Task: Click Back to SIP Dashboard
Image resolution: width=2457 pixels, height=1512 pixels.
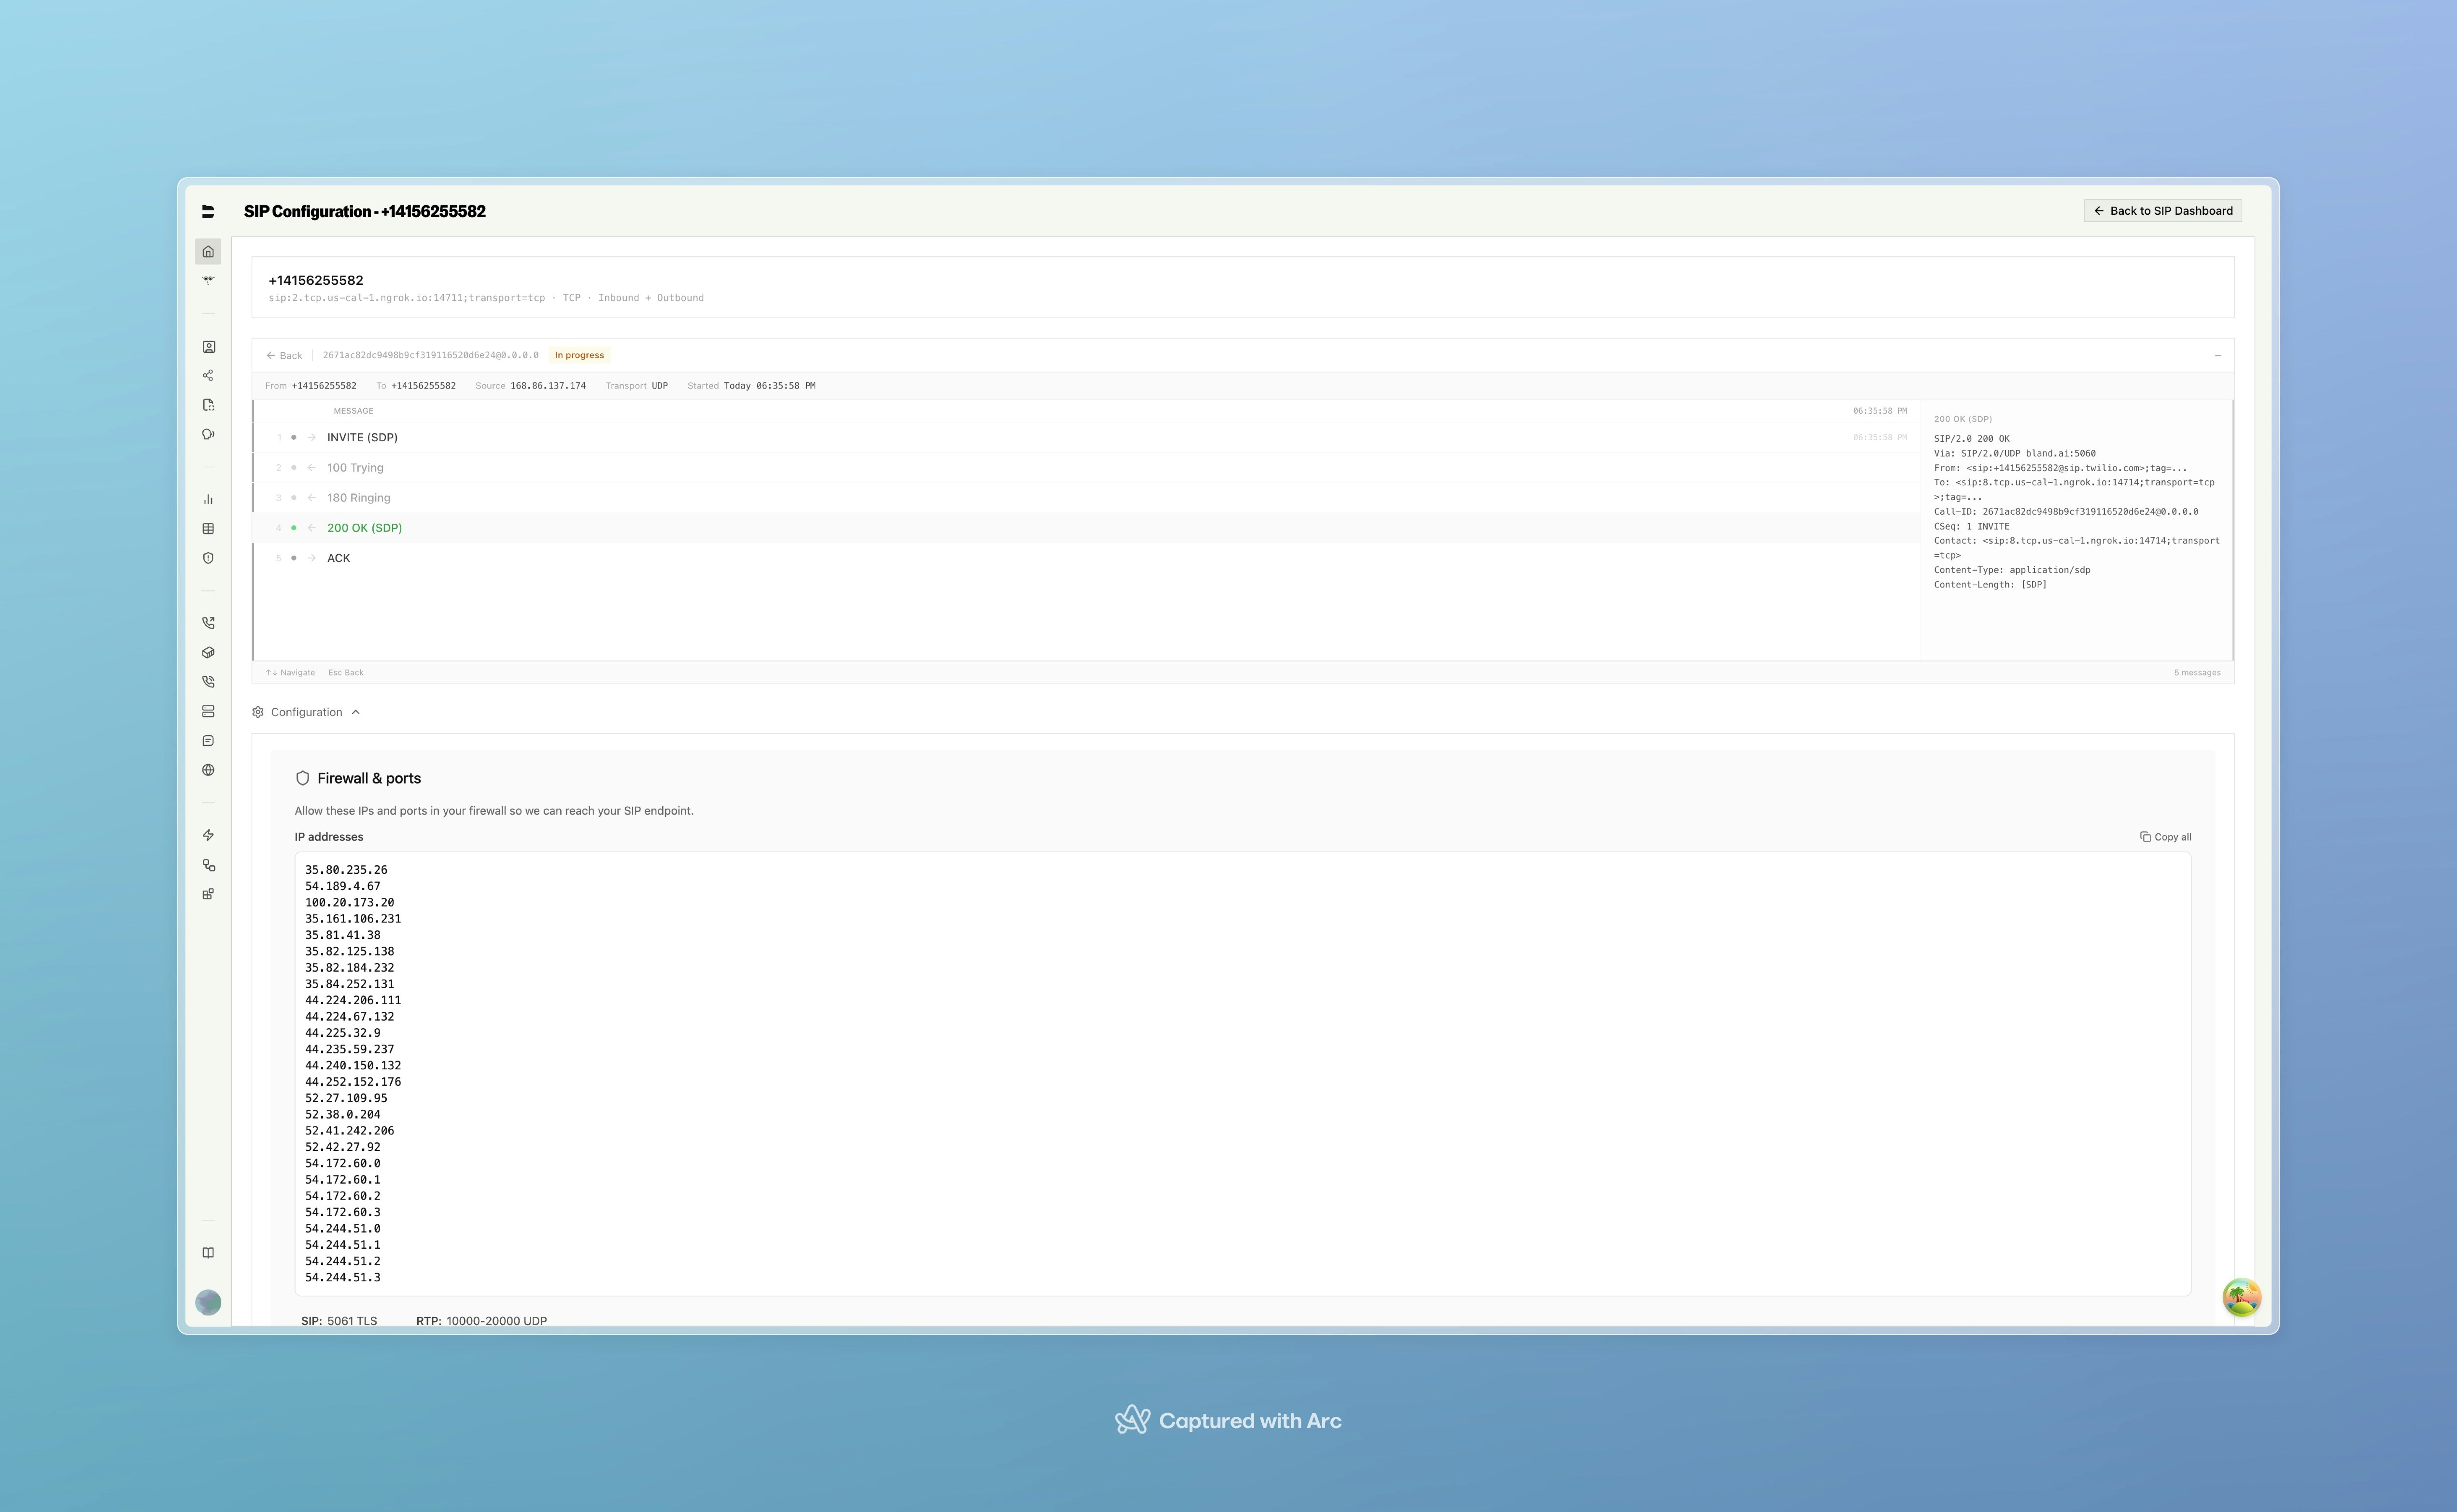Action: 2162,210
